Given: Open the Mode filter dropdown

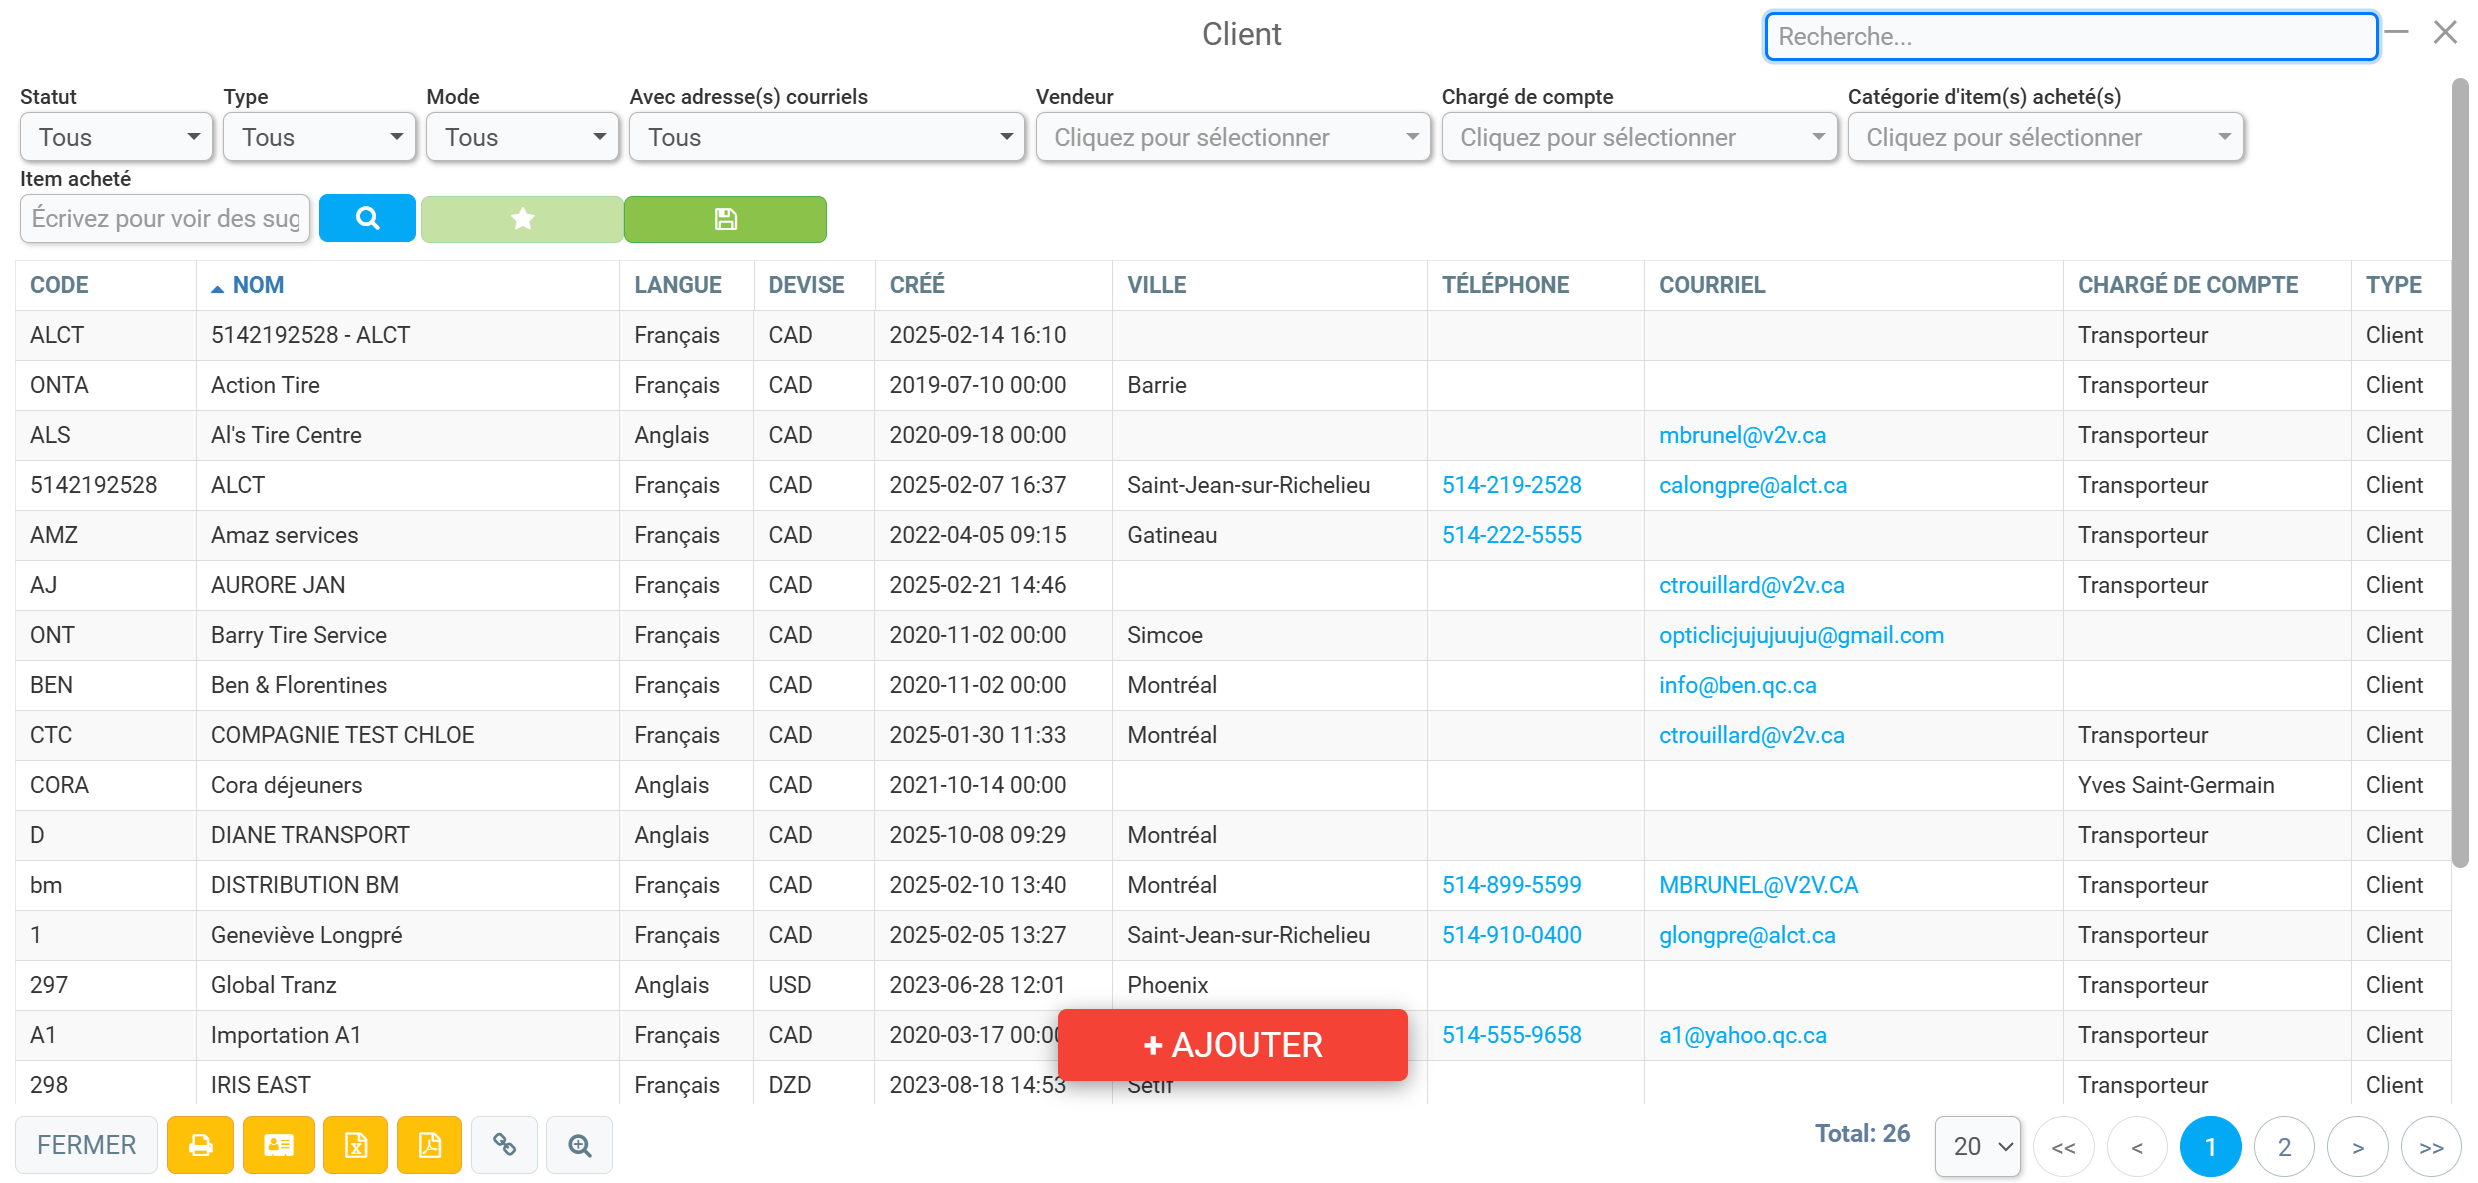Looking at the screenshot, I should (523, 137).
